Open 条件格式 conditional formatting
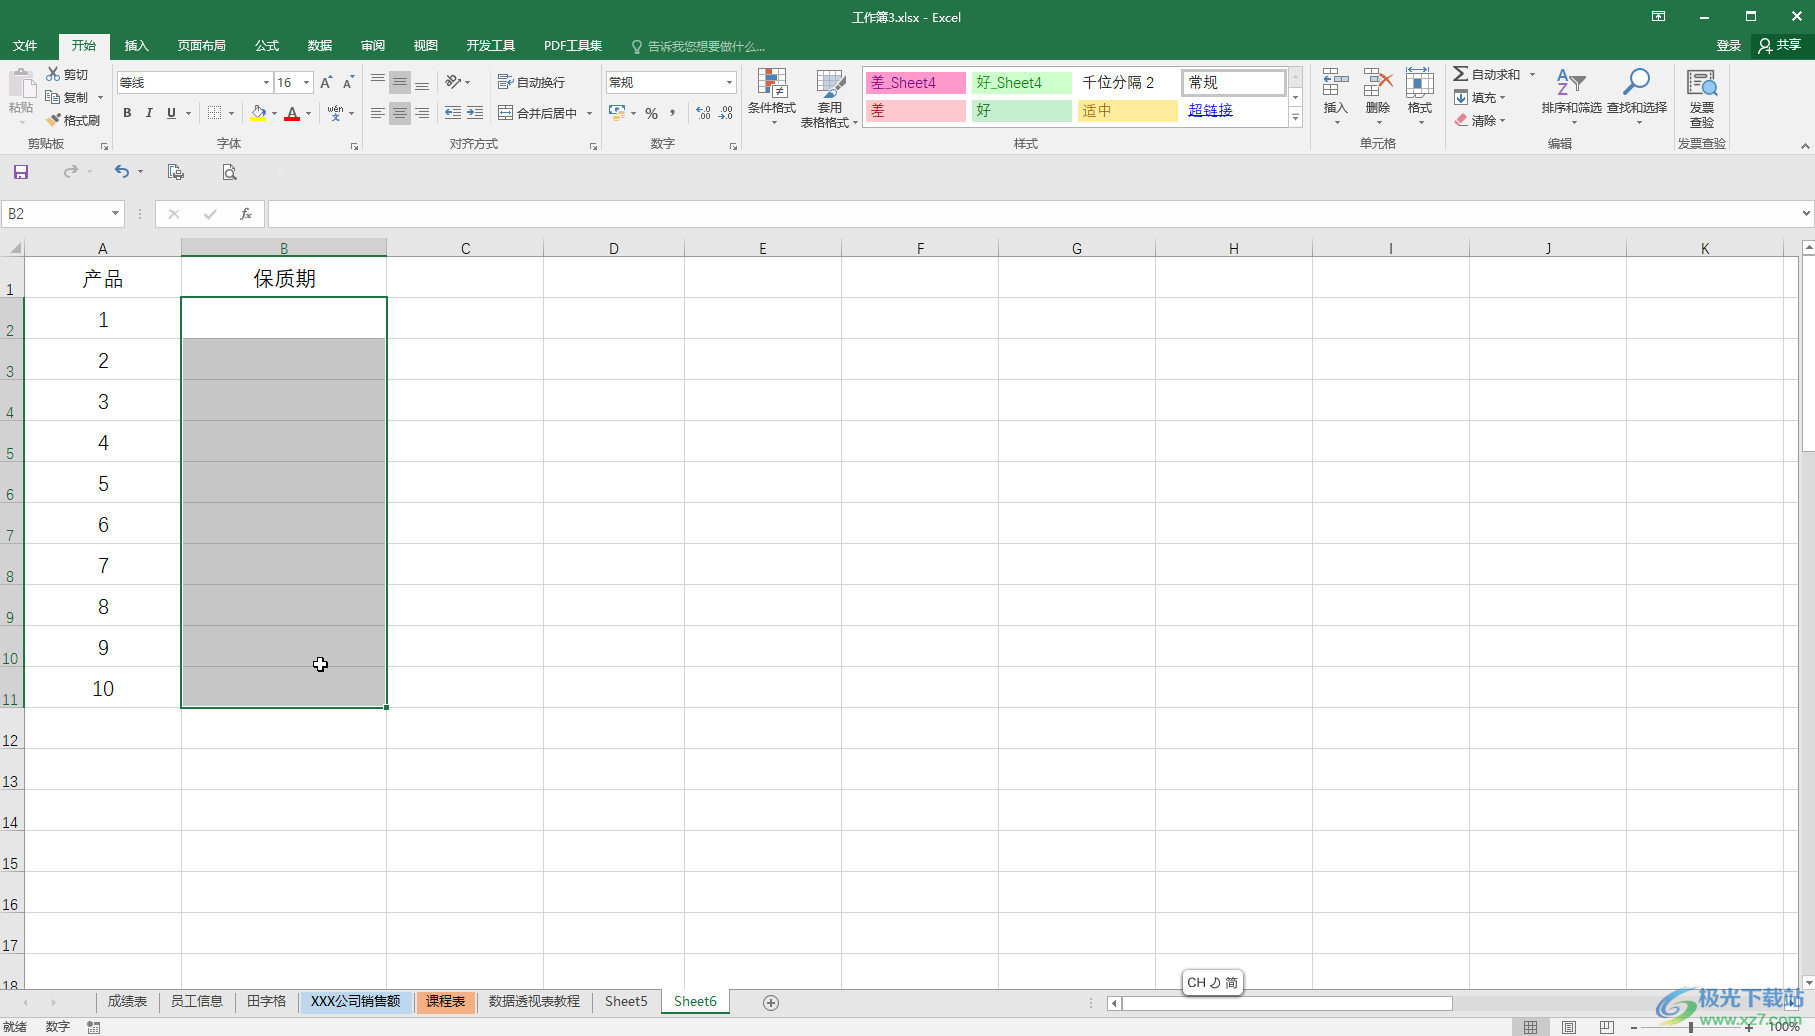This screenshot has height=1036, width=1815. point(771,96)
